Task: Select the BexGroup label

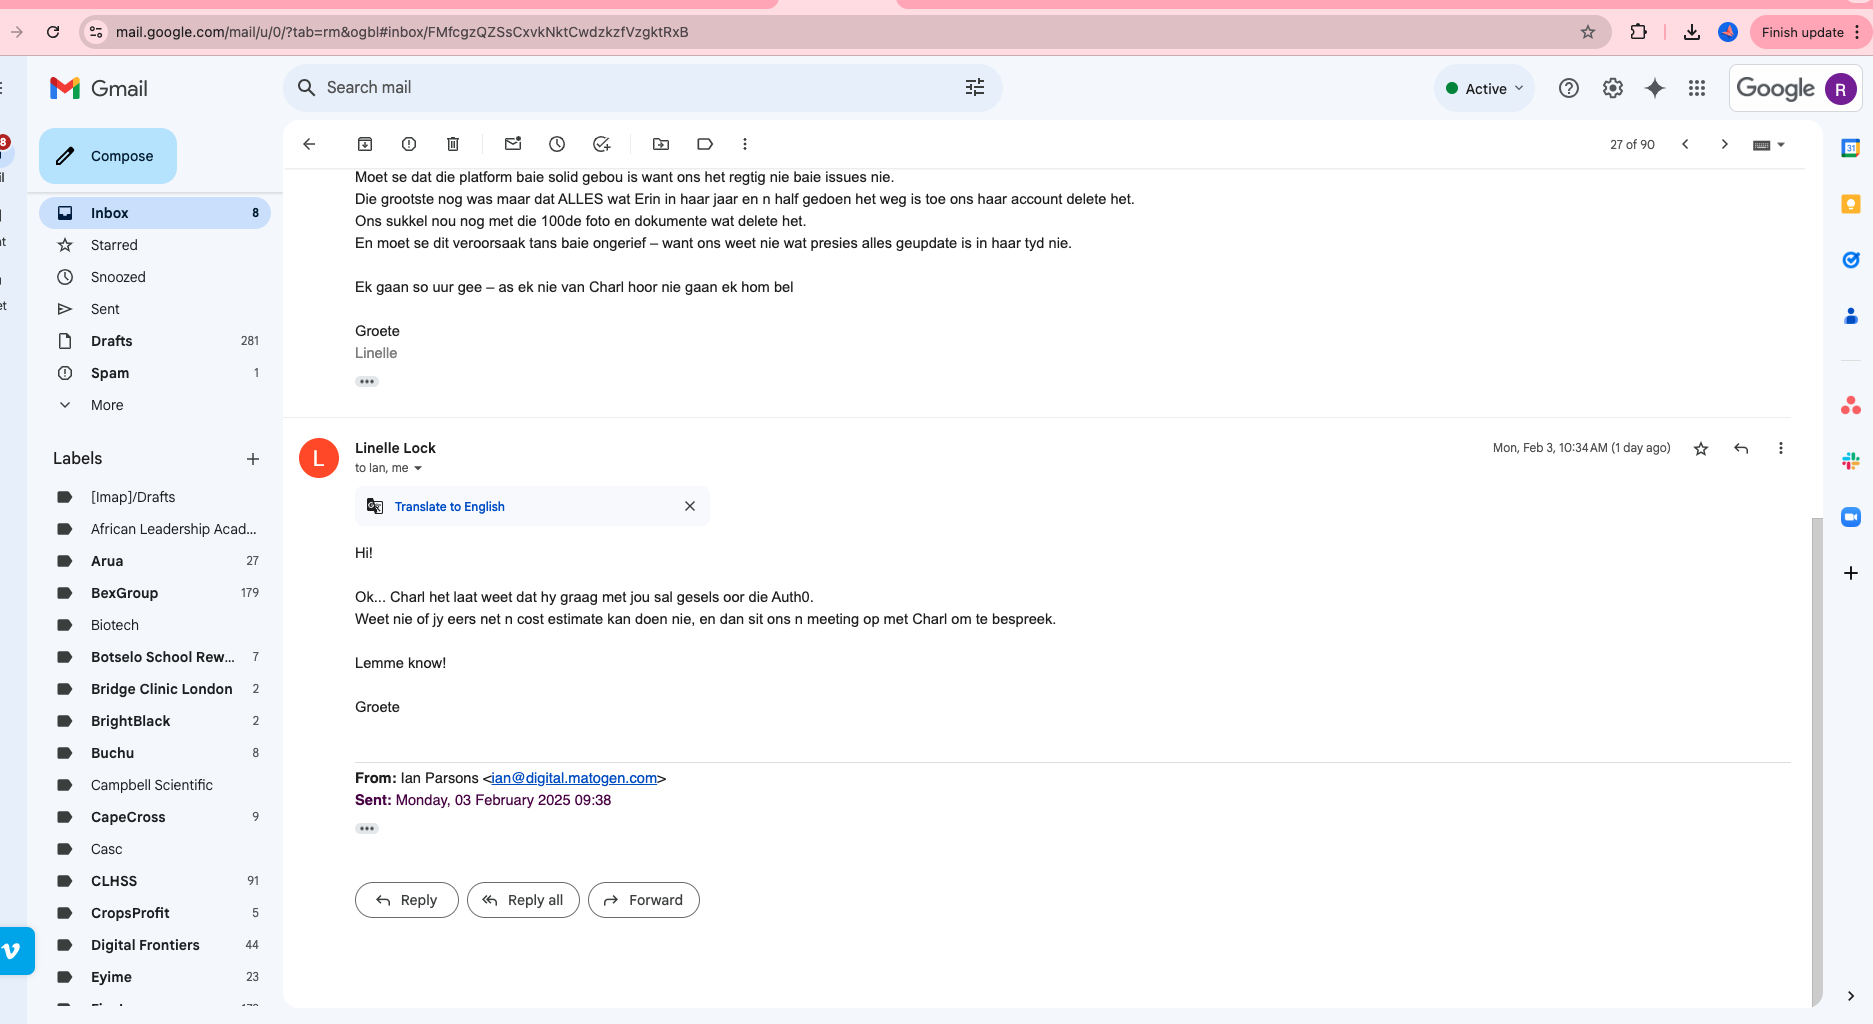Action: 124,593
